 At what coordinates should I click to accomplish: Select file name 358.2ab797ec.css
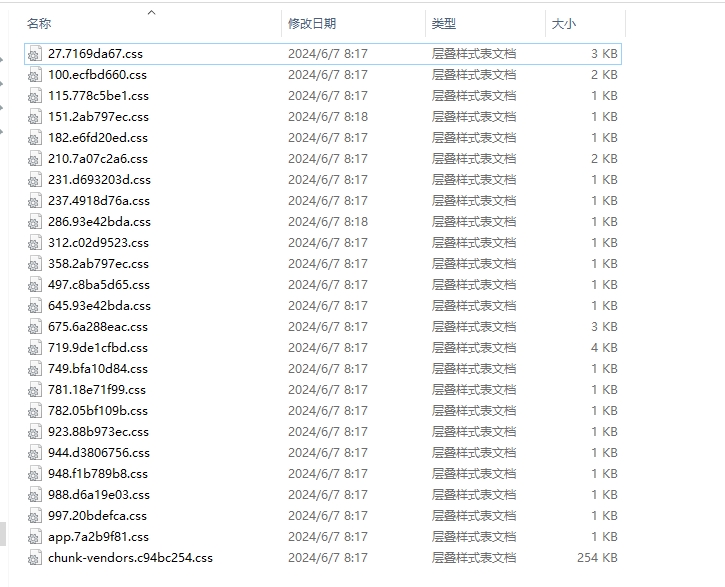(98, 264)
